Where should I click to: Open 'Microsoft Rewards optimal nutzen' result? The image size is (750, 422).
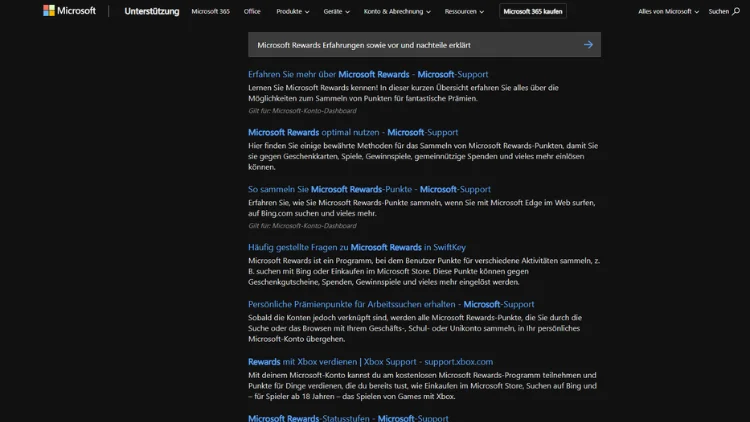(x=353, y=132)
